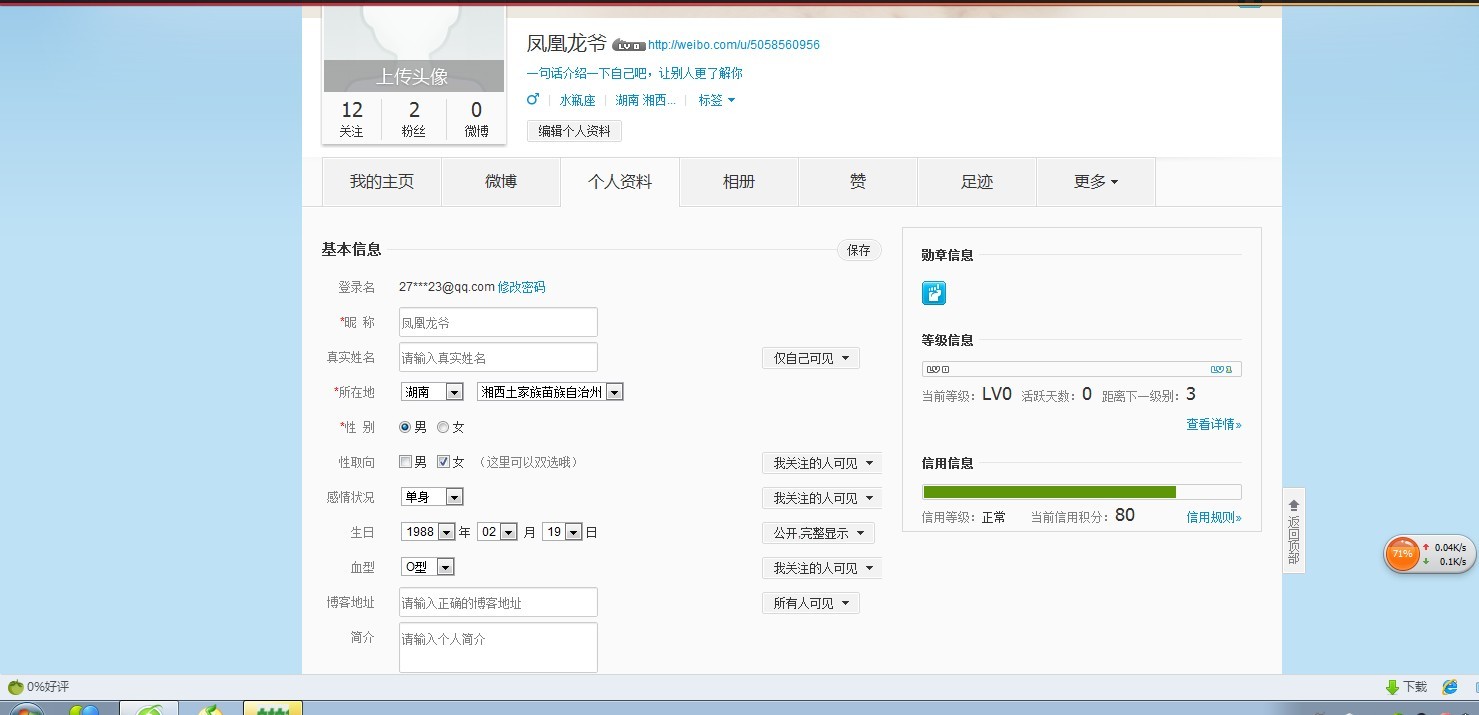Click the 0%好评 rating icon in status bar
The height and width of the screenshot is (715, 1479).
15,687
